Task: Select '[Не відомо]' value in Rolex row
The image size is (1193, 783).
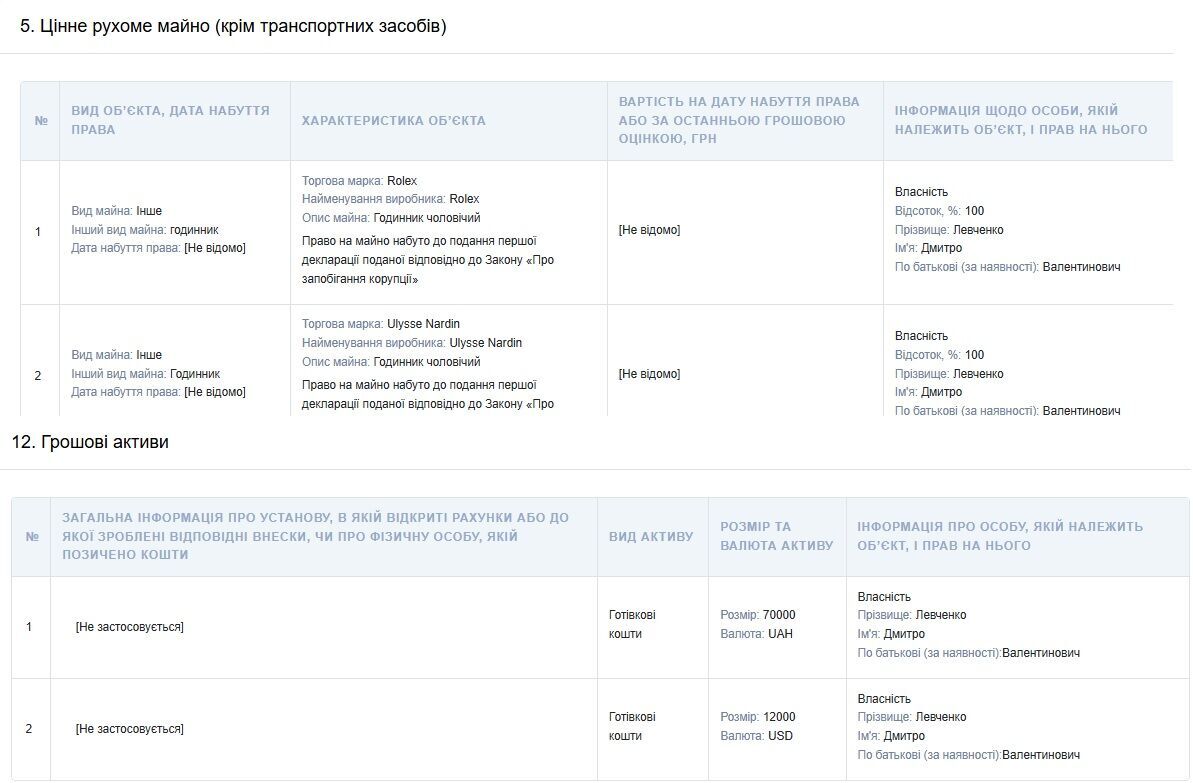Action: pos(649,230)
